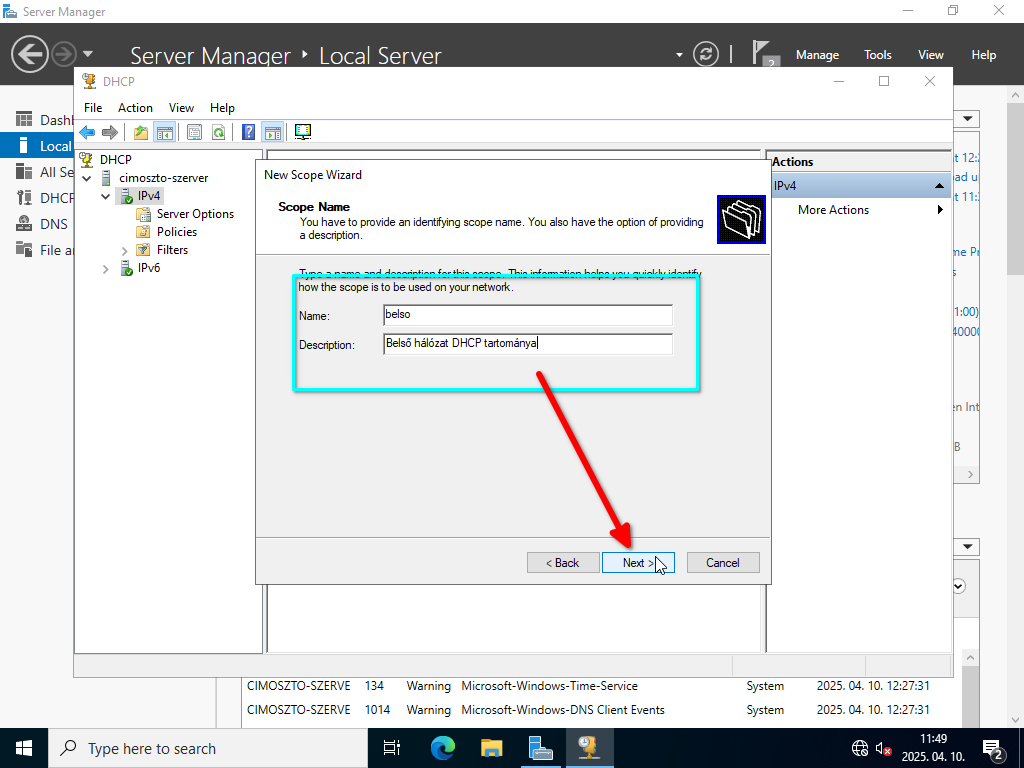Image resolution: width=1024 pixels, height=768 pixels.
Task: Click the Server Manager refresh icon
Action: (x=706, y=54)
